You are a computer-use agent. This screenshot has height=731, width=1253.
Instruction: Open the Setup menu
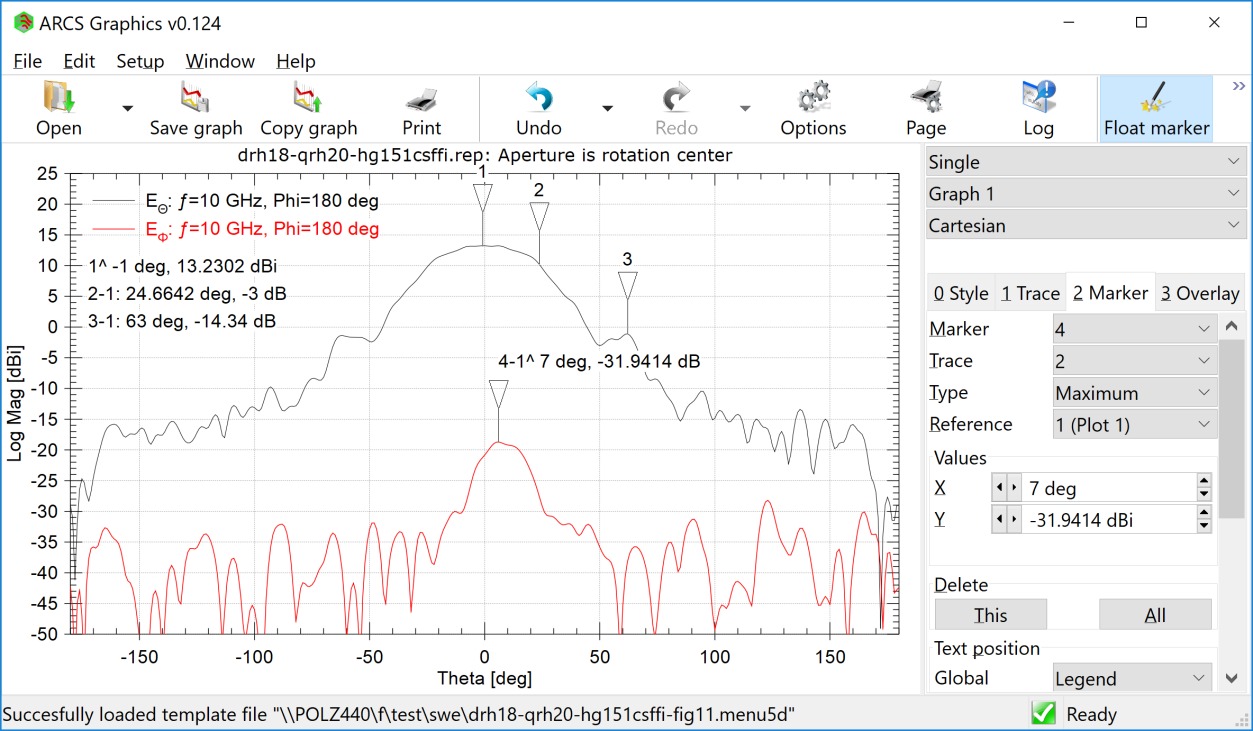[140, 61]
